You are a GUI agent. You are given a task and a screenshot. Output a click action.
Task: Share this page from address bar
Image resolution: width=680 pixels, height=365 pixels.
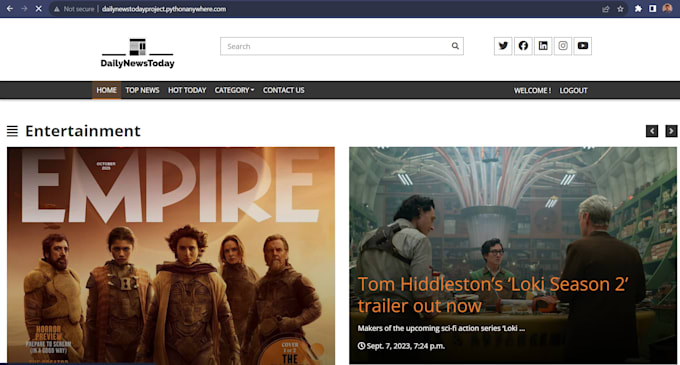point(606,9)
